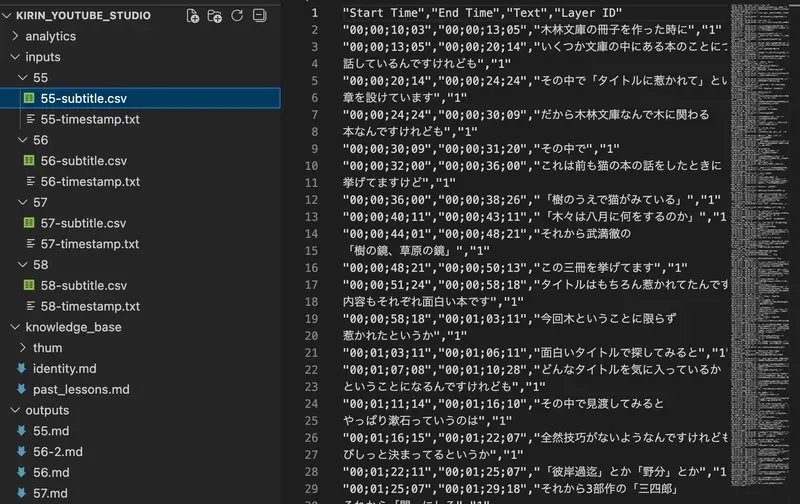
Task: Click the KIRIN_YOUTUBE_STUDIO section title
Action: click(x=83, y=15)
